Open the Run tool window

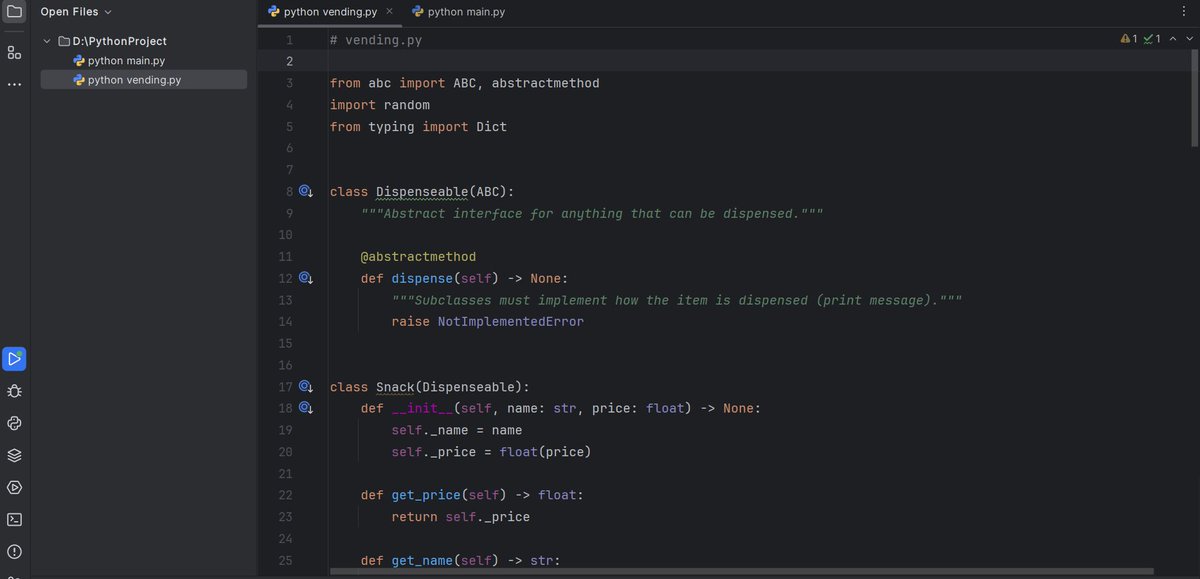click(x=14, y=358)
